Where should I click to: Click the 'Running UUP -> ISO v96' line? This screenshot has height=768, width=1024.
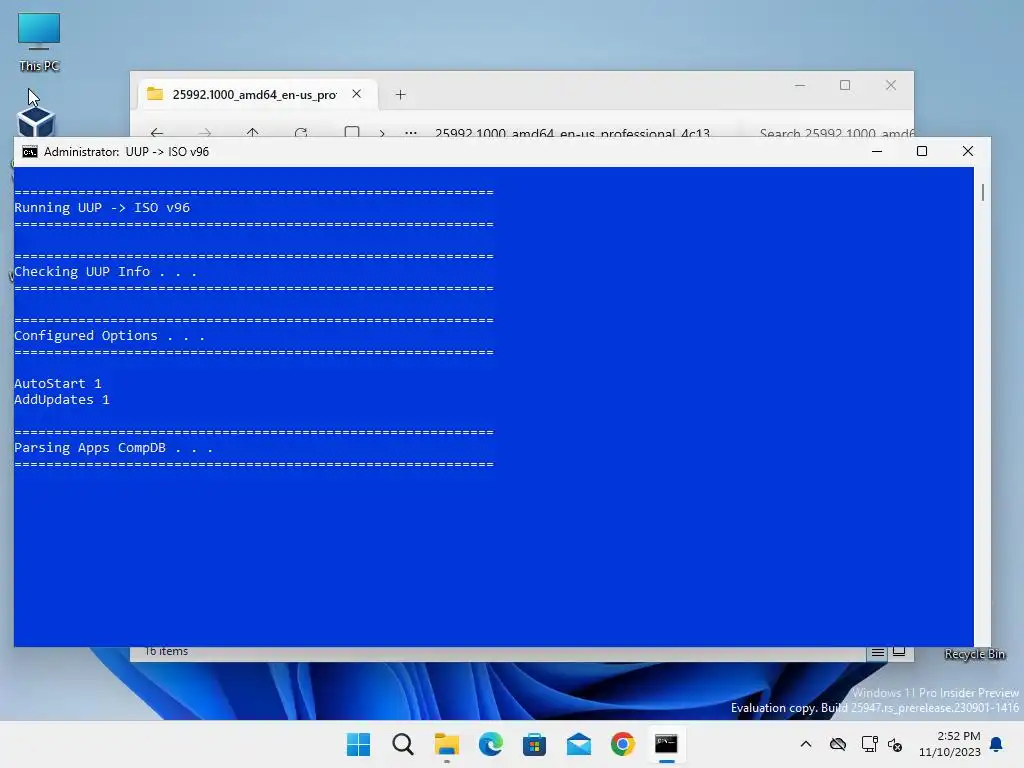click(x=102, y=208)
